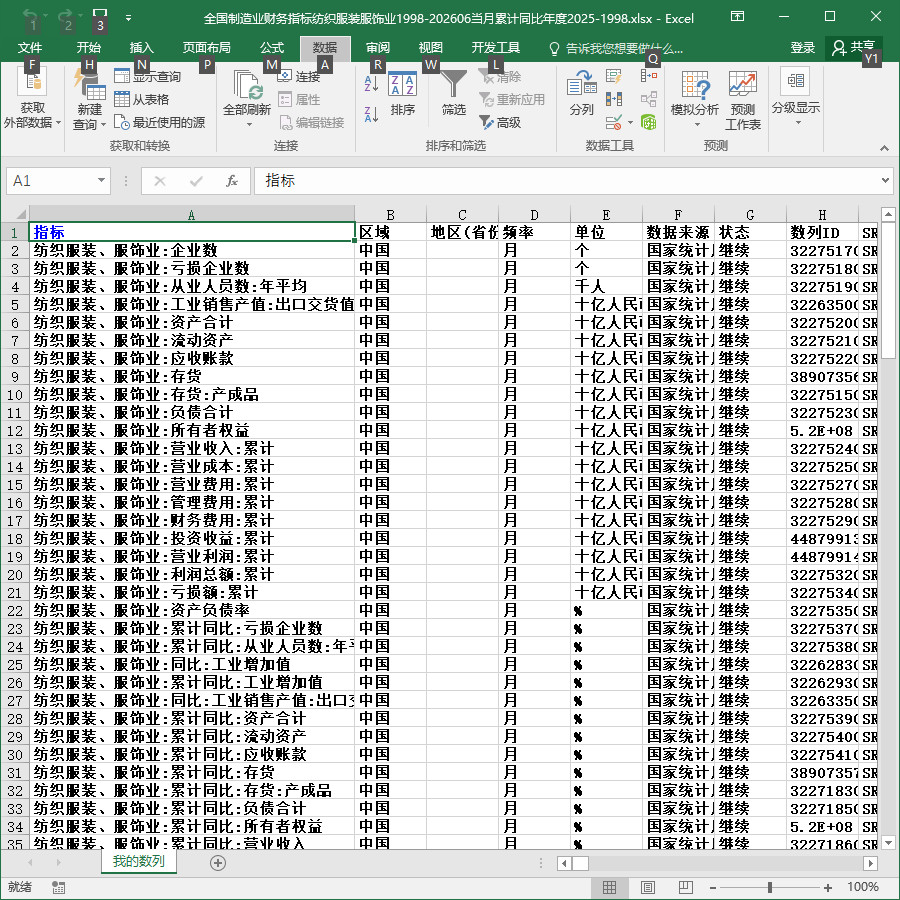
Task: Click 显示查询 show queries button
Action: pyautogui.click(x=148, y=76)
